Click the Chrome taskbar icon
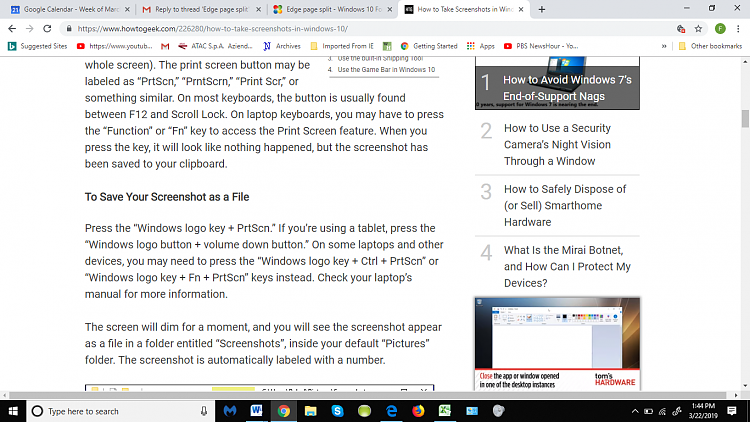Screen dimensions: 750x422 [284, 411]
